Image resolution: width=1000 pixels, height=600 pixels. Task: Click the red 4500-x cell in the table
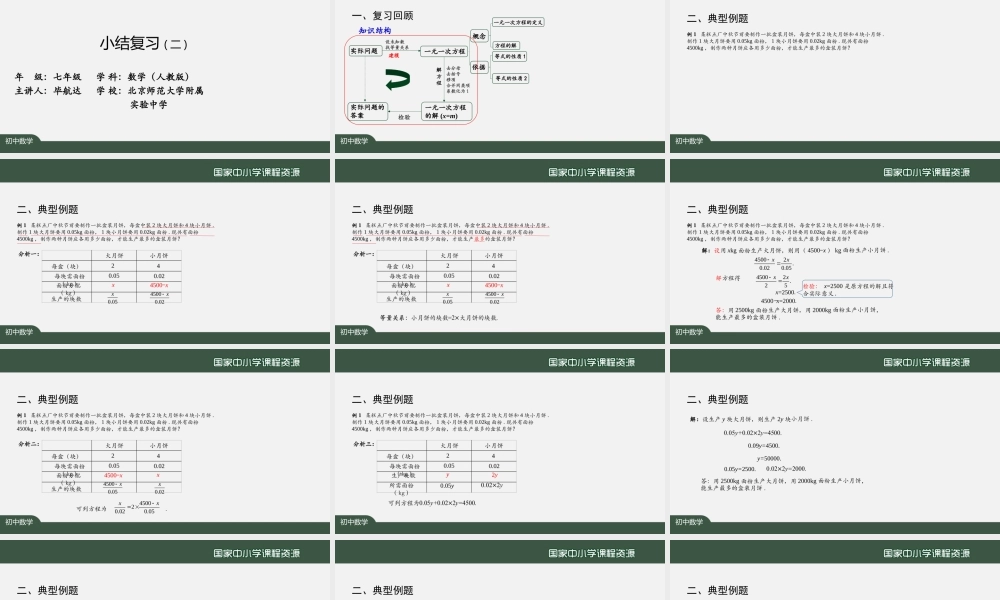pos(157,287)
